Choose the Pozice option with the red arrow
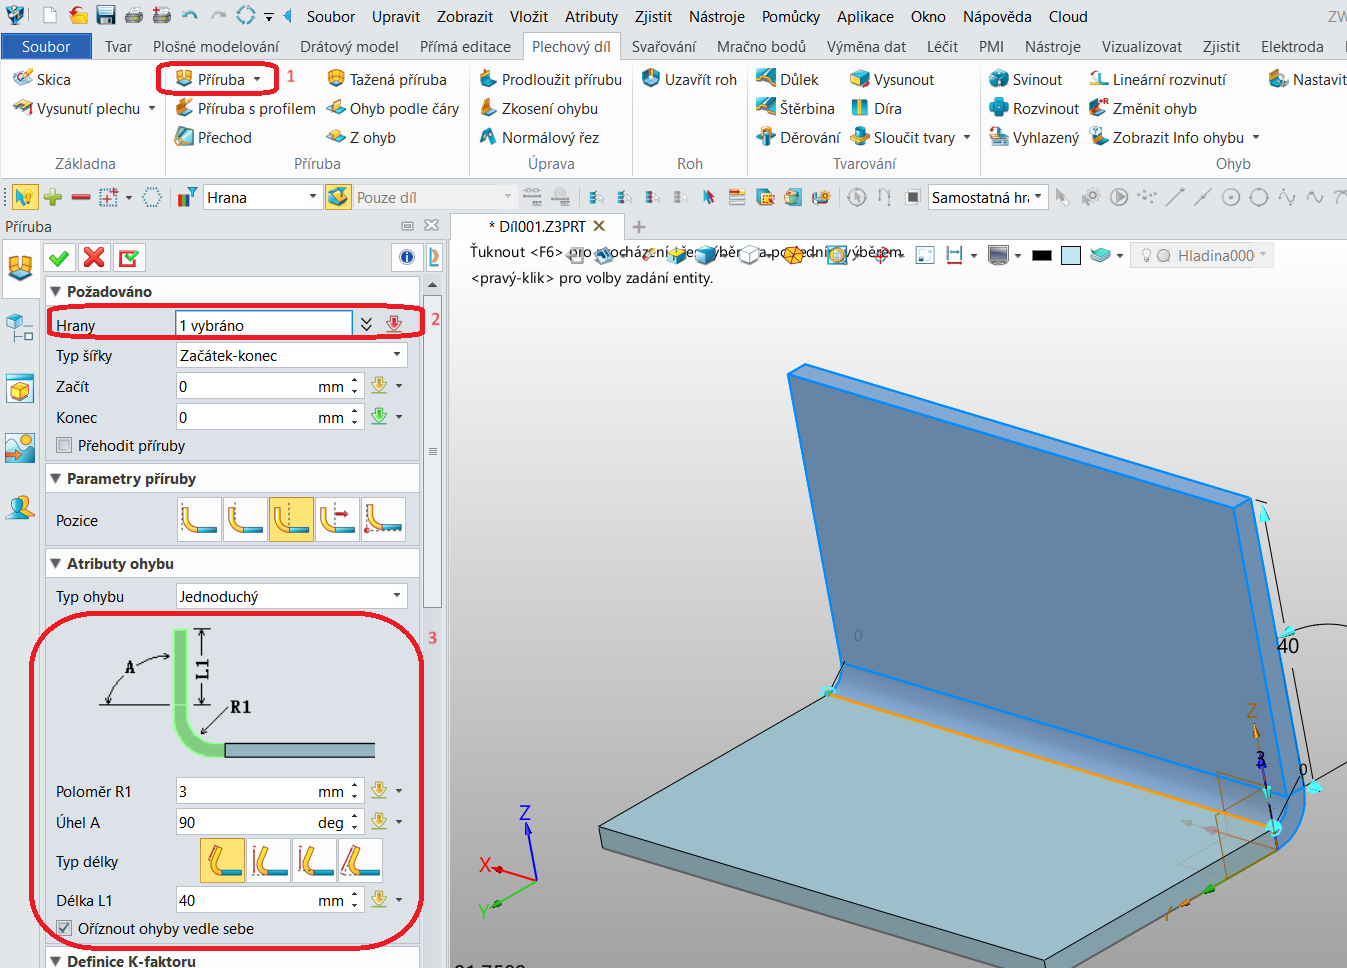 (x=337, y=519)
